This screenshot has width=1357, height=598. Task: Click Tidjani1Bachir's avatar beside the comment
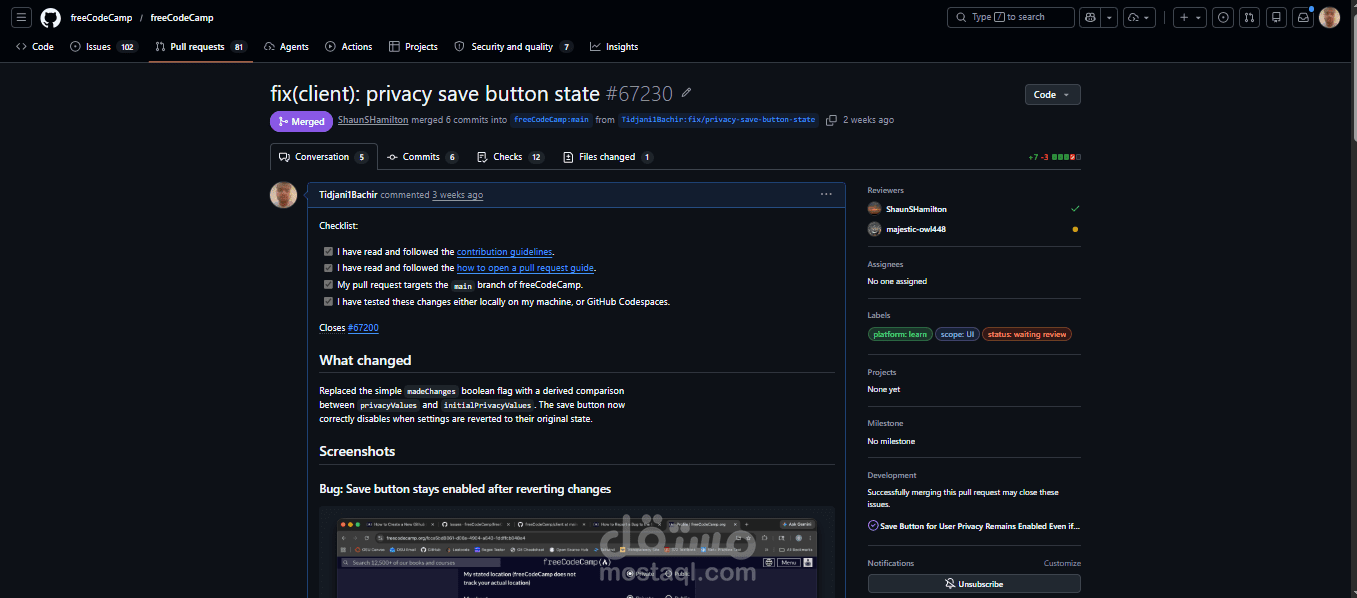pos(283,195)
